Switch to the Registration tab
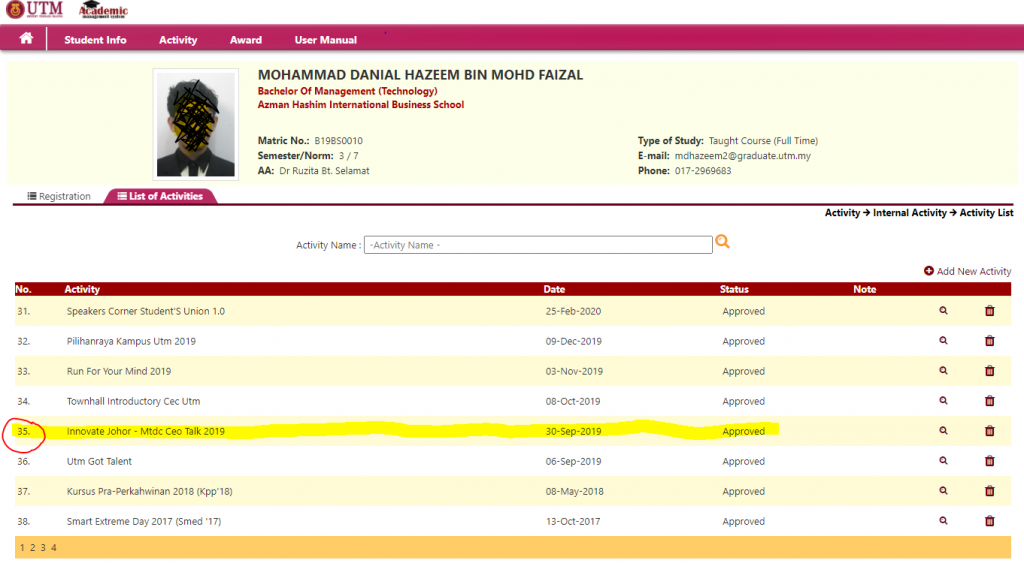Image resolution: width=1024 pixels, height=566 pixels. coord(59,196)
